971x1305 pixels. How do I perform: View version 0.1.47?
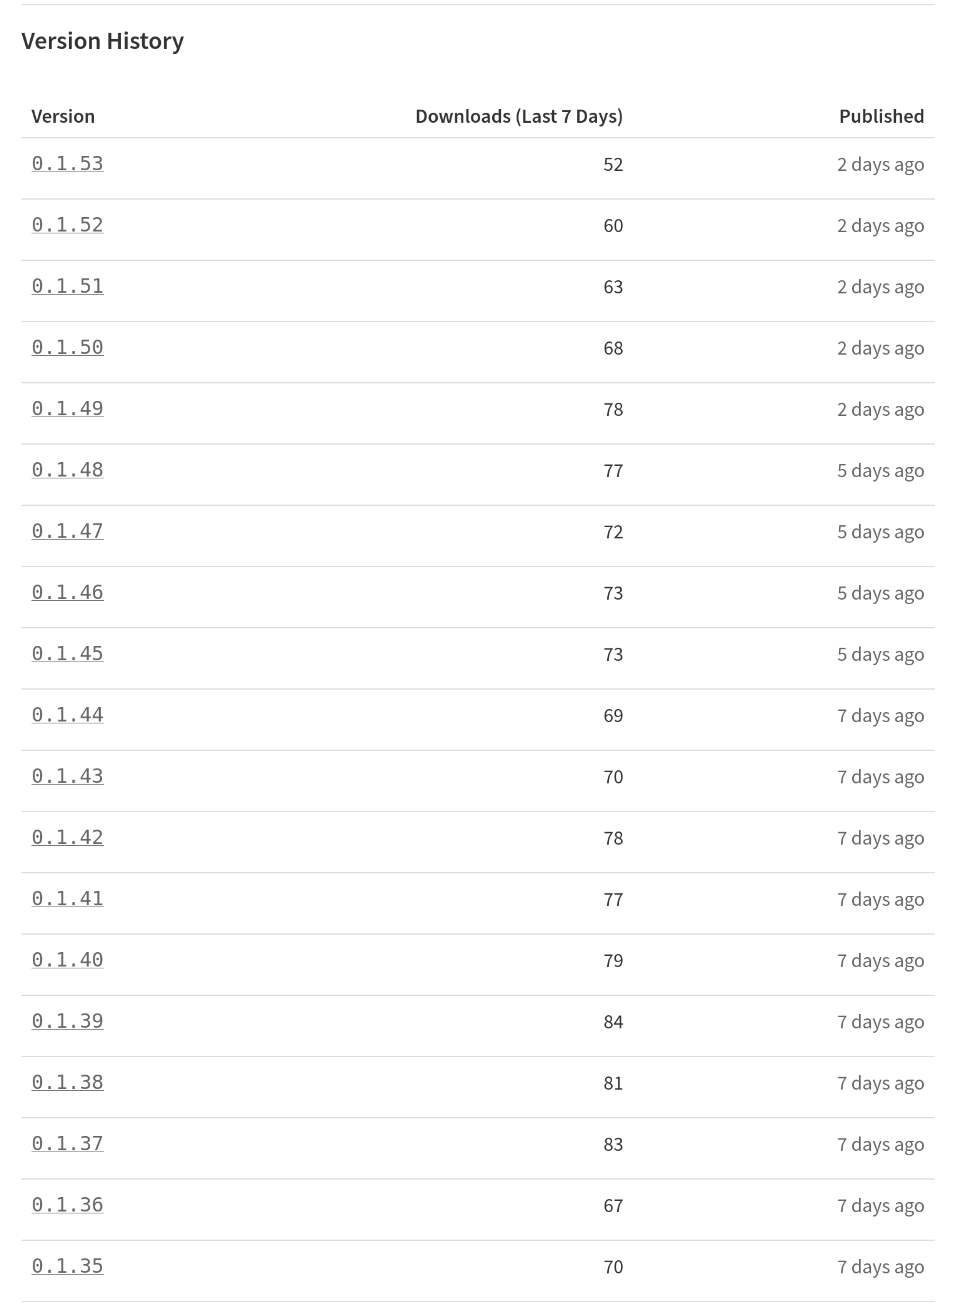pos(67,530)
